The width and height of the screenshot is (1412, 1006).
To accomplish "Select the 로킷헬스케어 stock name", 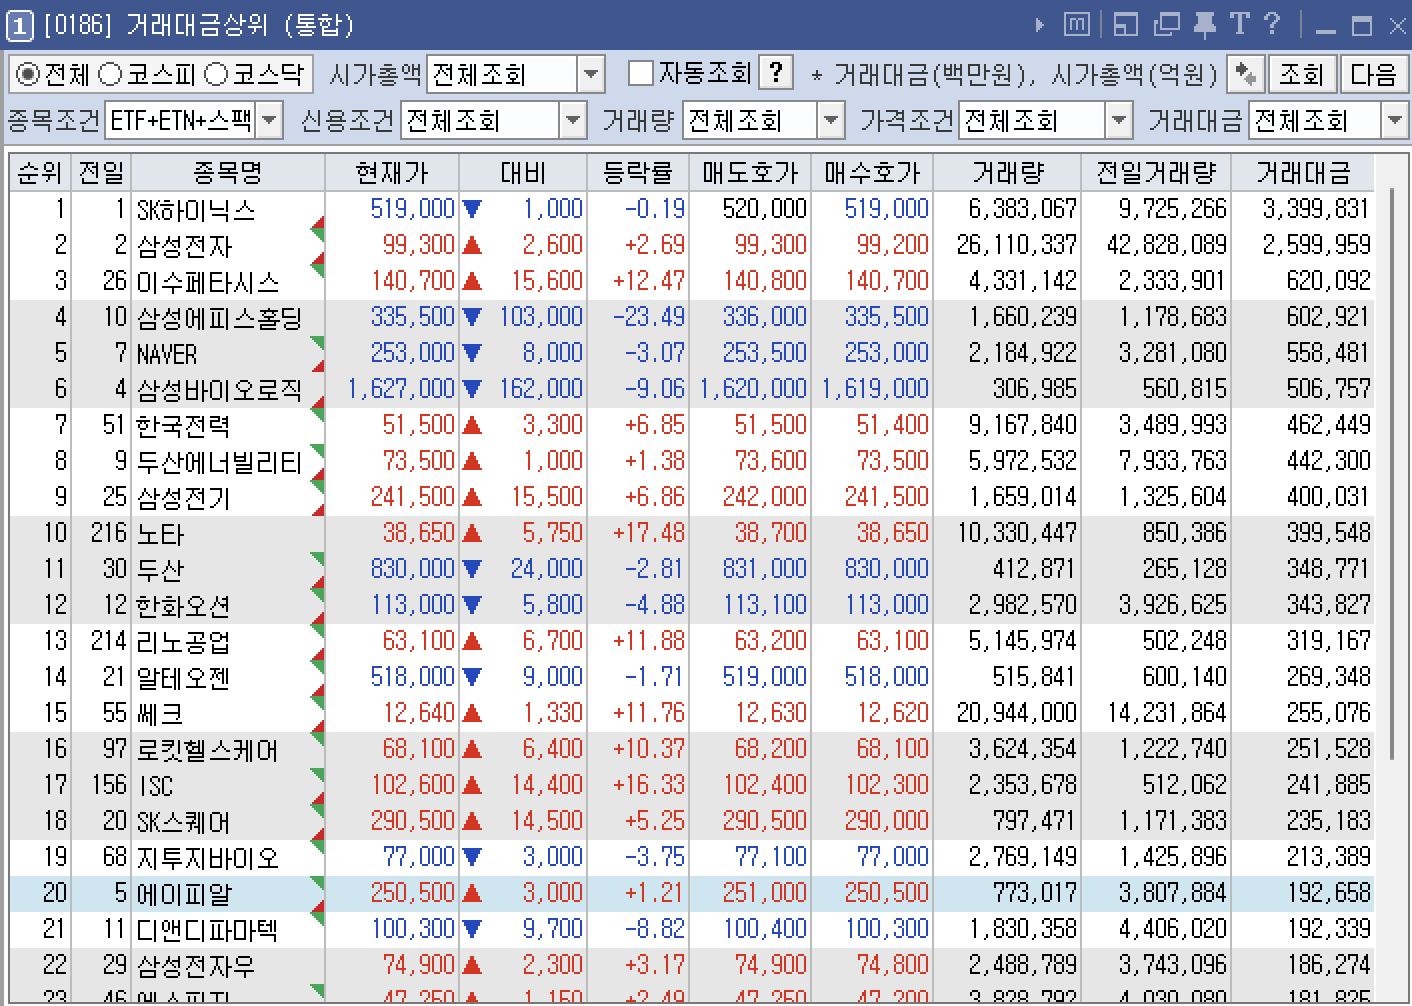I will point(208,750).
